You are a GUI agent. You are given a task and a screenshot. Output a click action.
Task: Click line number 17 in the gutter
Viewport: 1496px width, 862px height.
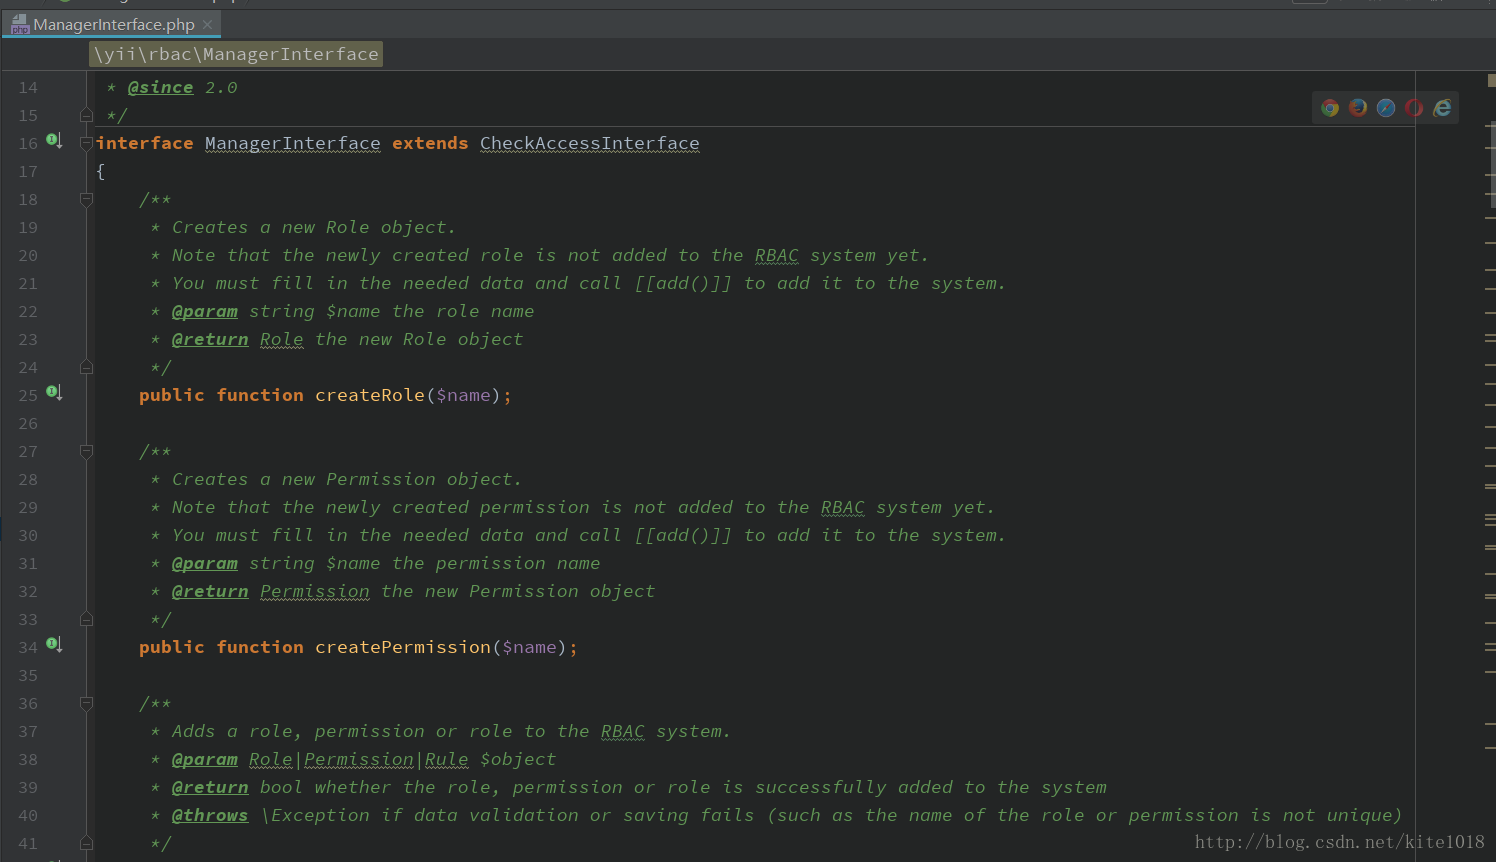28,172
